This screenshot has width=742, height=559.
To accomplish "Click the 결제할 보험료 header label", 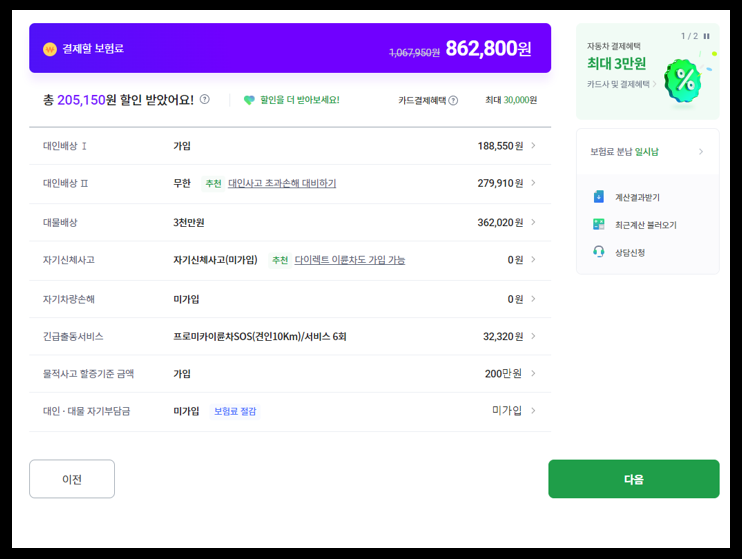I will (93, 49).
